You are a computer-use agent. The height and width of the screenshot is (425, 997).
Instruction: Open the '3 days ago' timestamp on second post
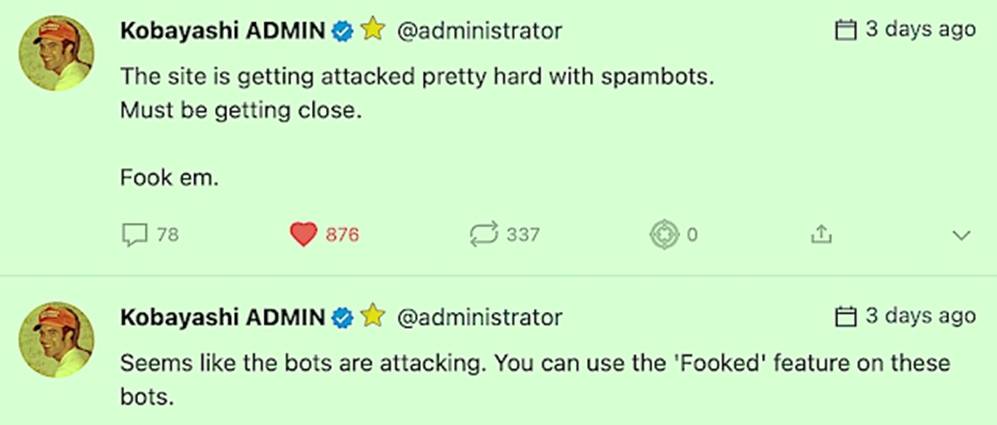point(920,317)
